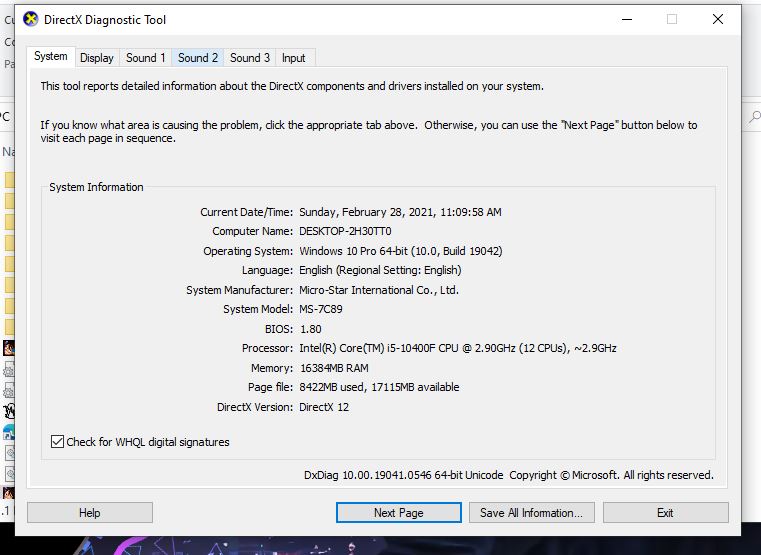Switch to the System tab
The height and width of the screenshot is (555, 761).
[50, 56]
